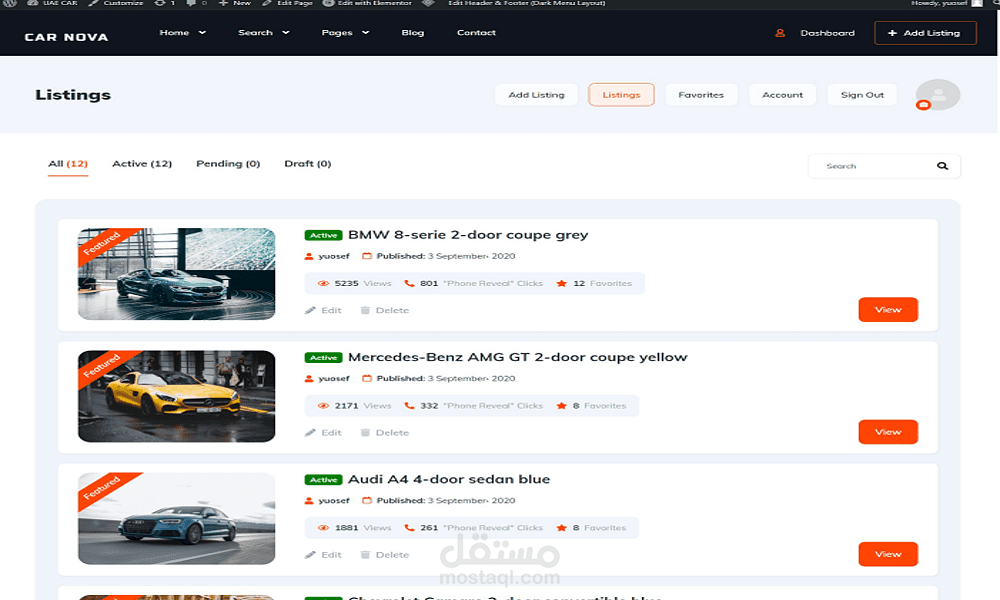Edit the Mercedes-Benz AMG GT listing

click(323, 433)
